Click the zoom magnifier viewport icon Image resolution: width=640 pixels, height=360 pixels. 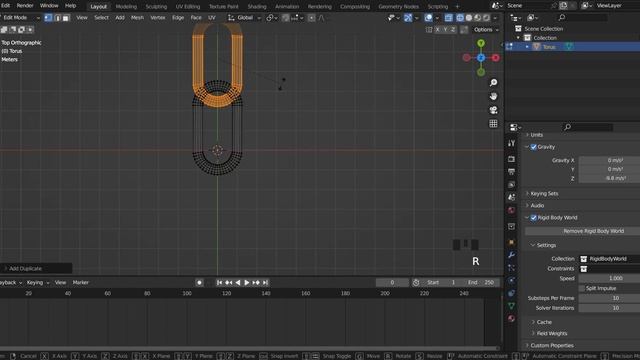493,83
